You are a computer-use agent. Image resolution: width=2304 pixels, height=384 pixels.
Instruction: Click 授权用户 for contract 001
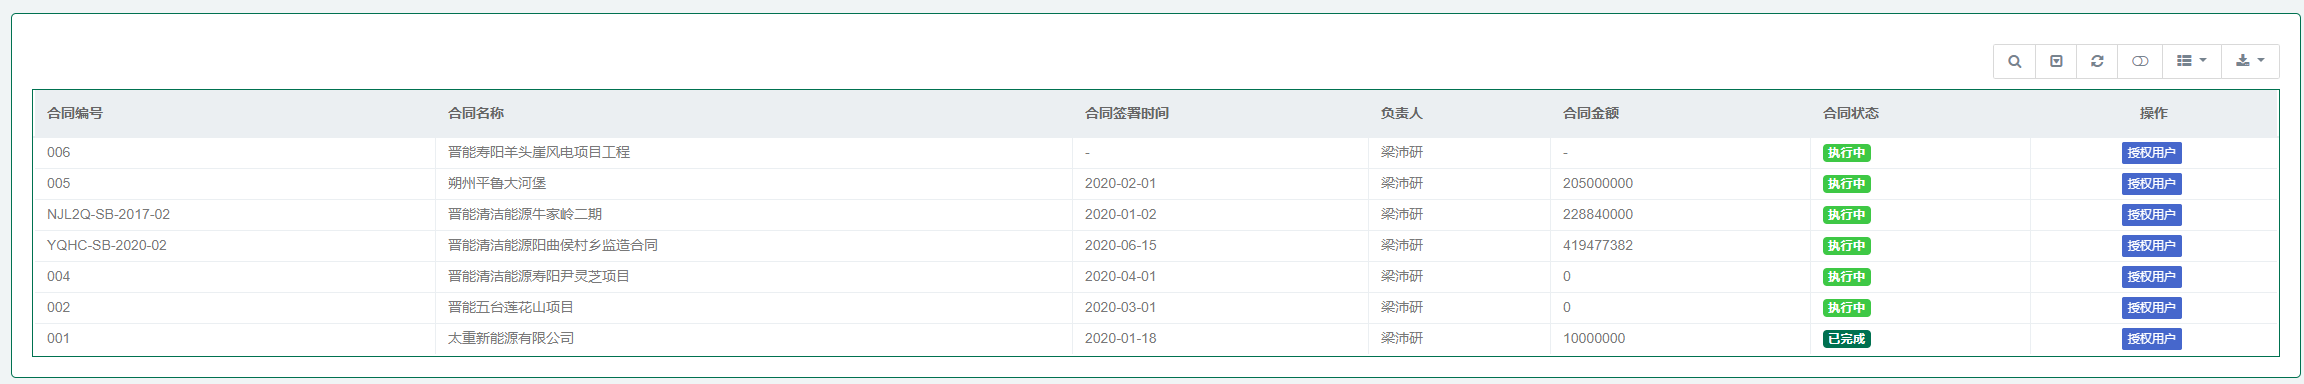[2152, 339]
